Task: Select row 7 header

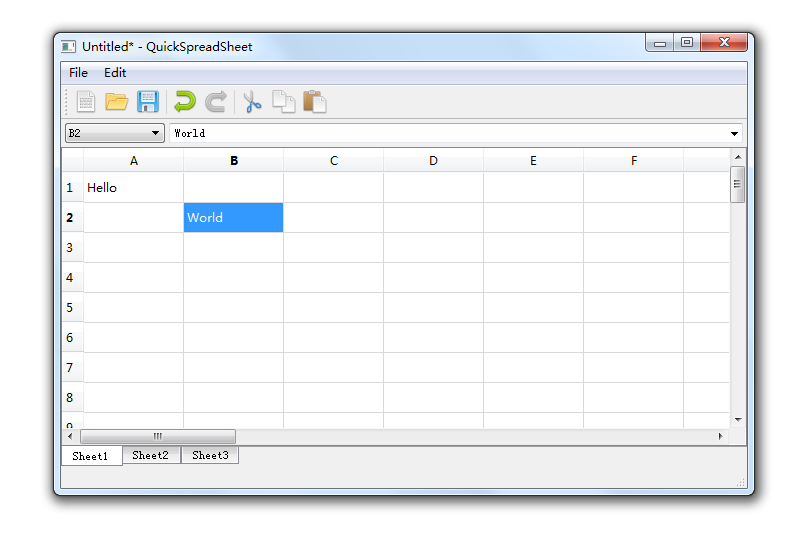Action: (72, 367)
